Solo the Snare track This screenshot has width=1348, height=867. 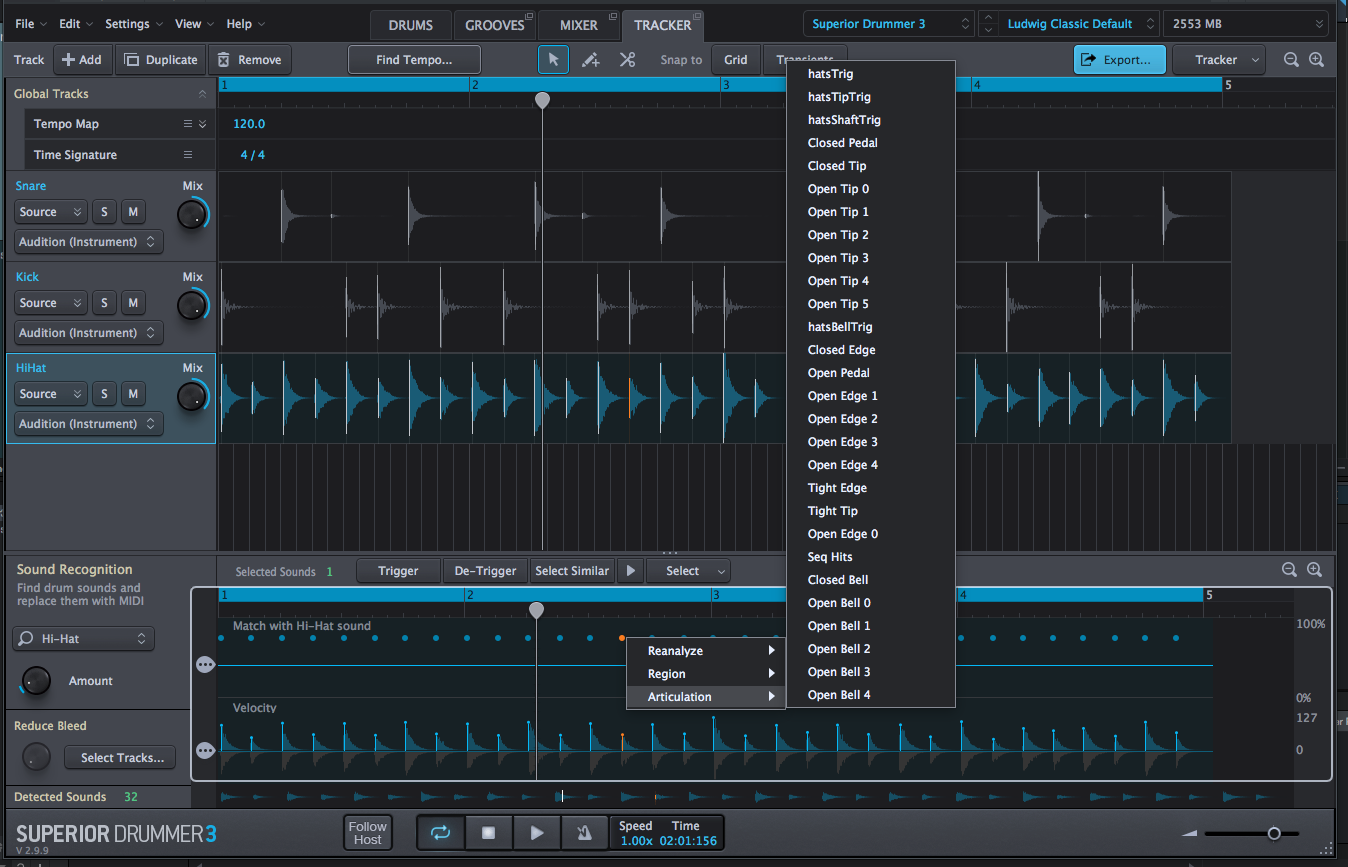pos(104,211)
